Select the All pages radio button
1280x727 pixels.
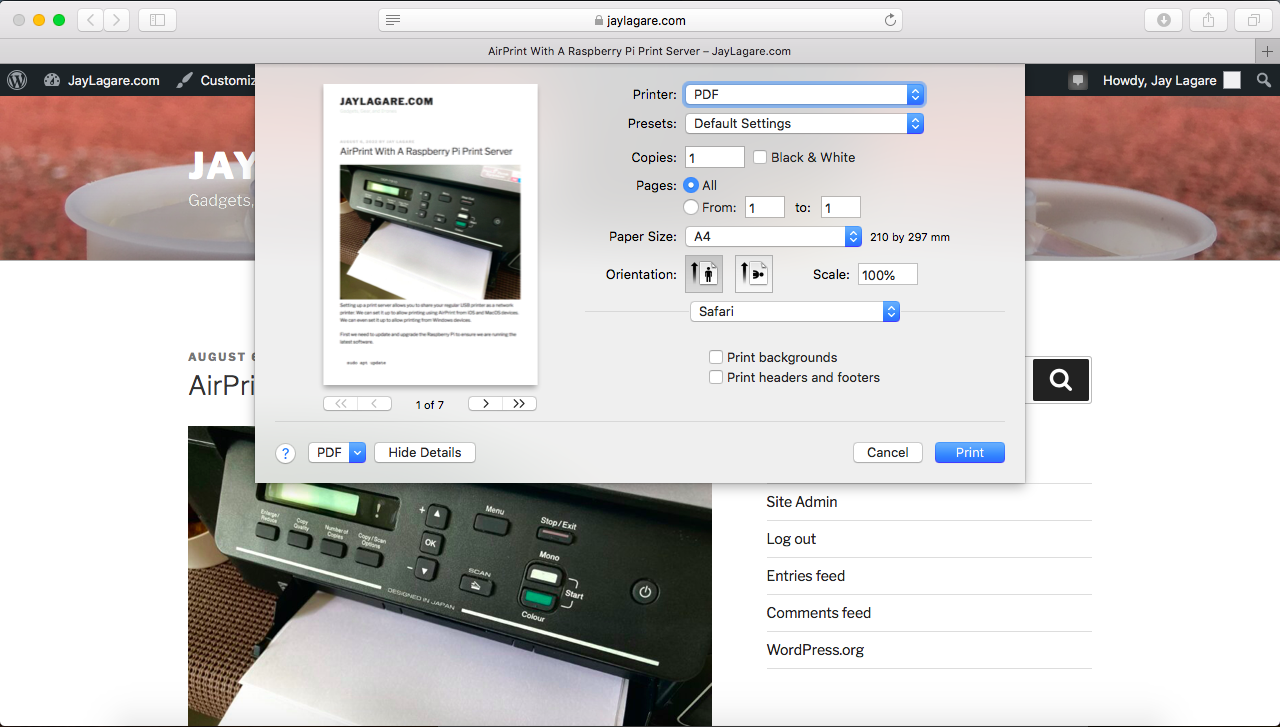691,185
